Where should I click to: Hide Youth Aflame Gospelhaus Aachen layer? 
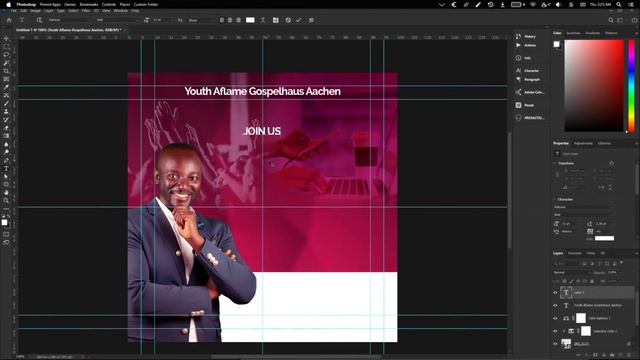(555, 305)
